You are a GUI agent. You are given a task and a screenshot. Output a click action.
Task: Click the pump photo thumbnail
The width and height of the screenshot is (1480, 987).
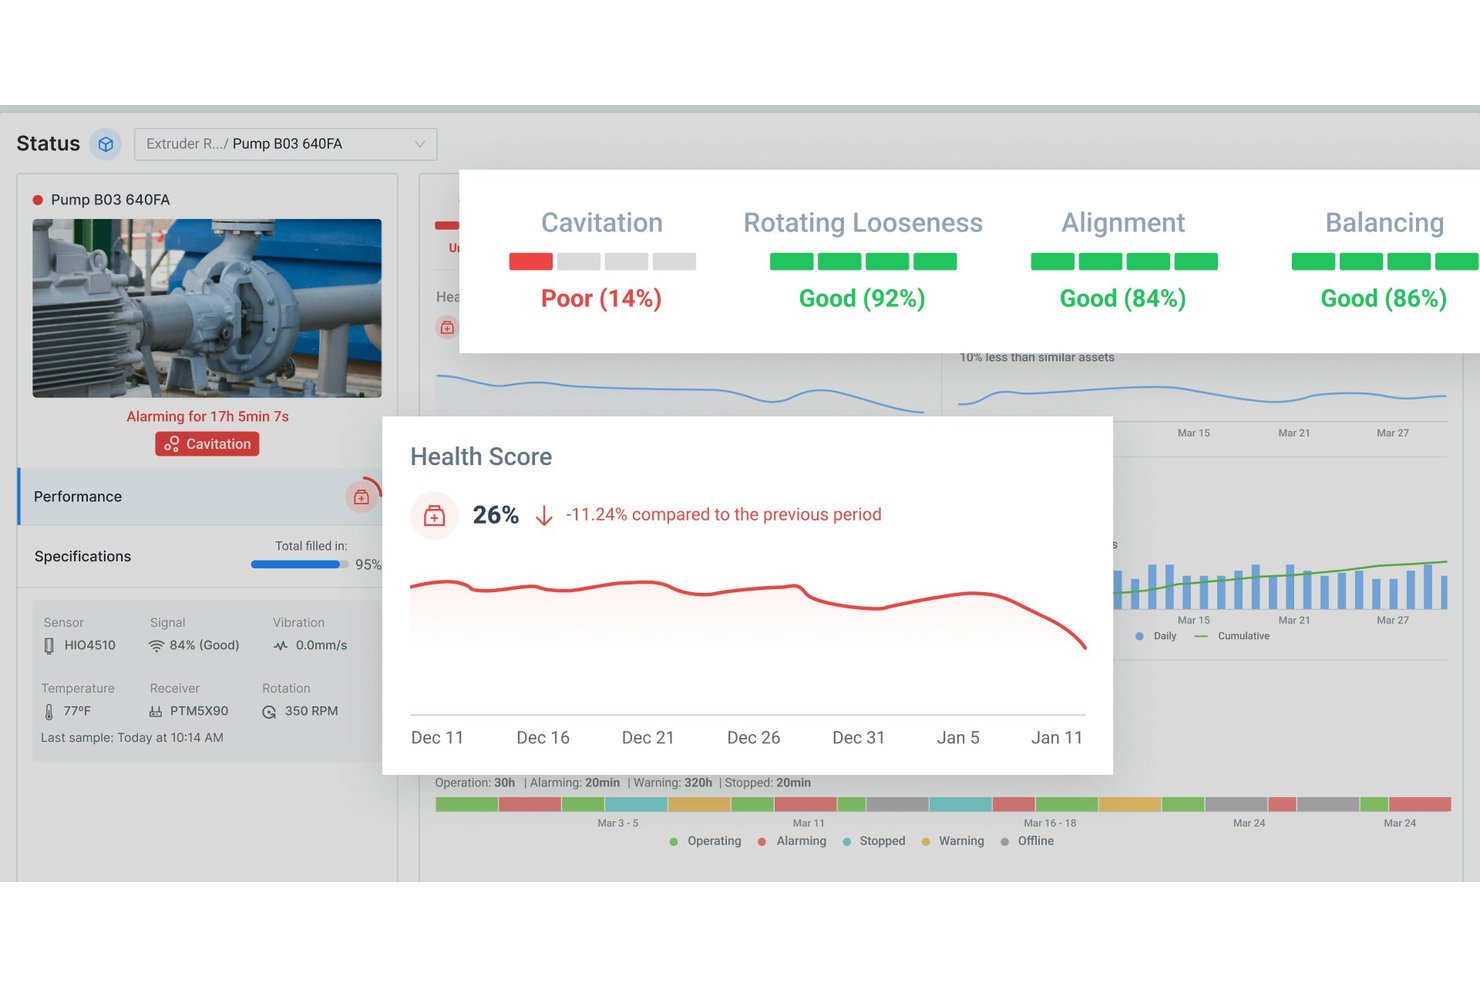(x=207, y=308)
